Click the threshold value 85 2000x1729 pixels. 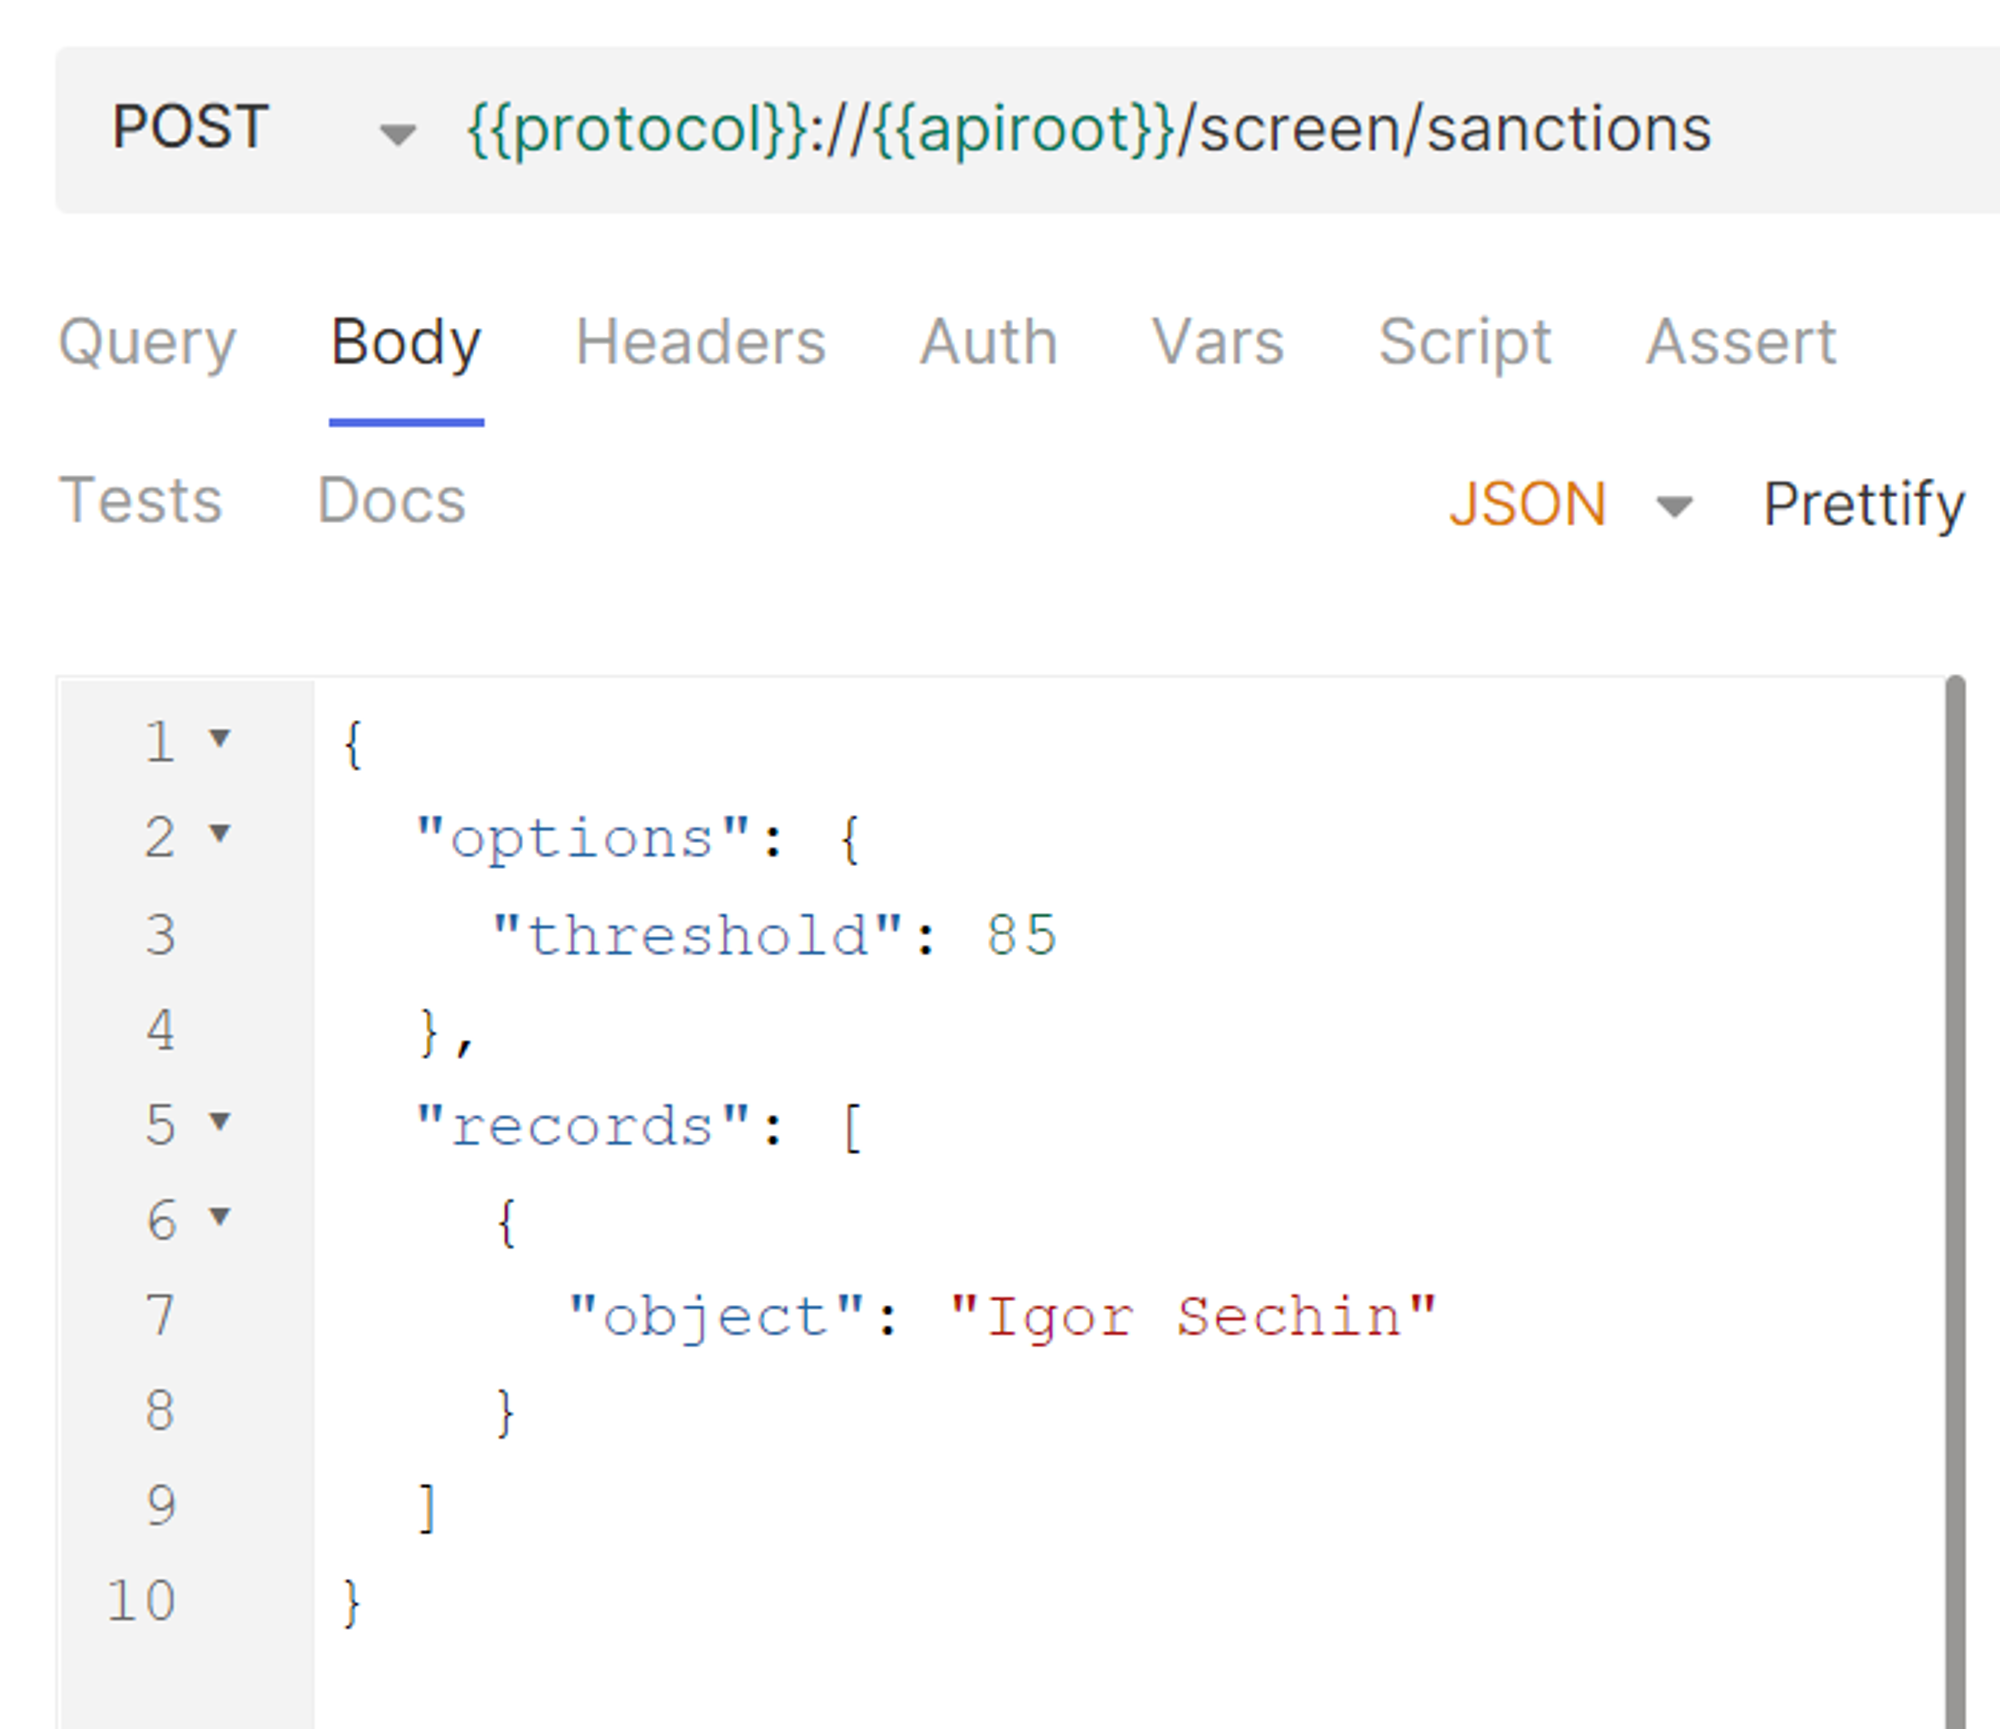pyautogui.click(x=1021, y=937)
